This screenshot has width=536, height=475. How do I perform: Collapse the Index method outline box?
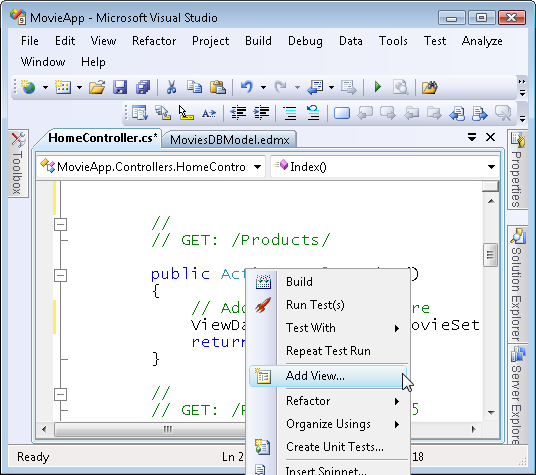click(x=61, y=275)
